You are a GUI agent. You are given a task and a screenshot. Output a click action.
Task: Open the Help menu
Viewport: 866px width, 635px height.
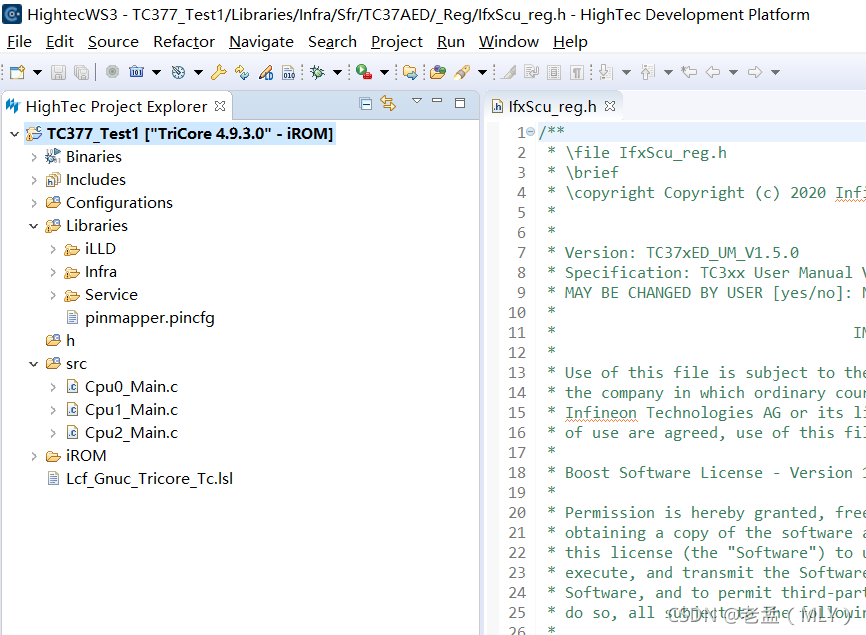tap(571, 42)
